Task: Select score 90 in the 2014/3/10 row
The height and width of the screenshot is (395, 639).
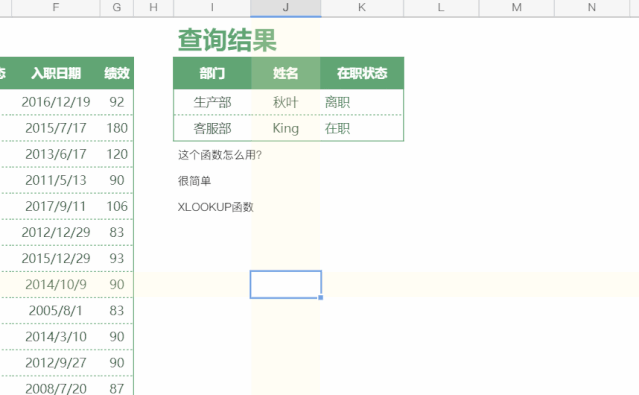Action: 117,337
